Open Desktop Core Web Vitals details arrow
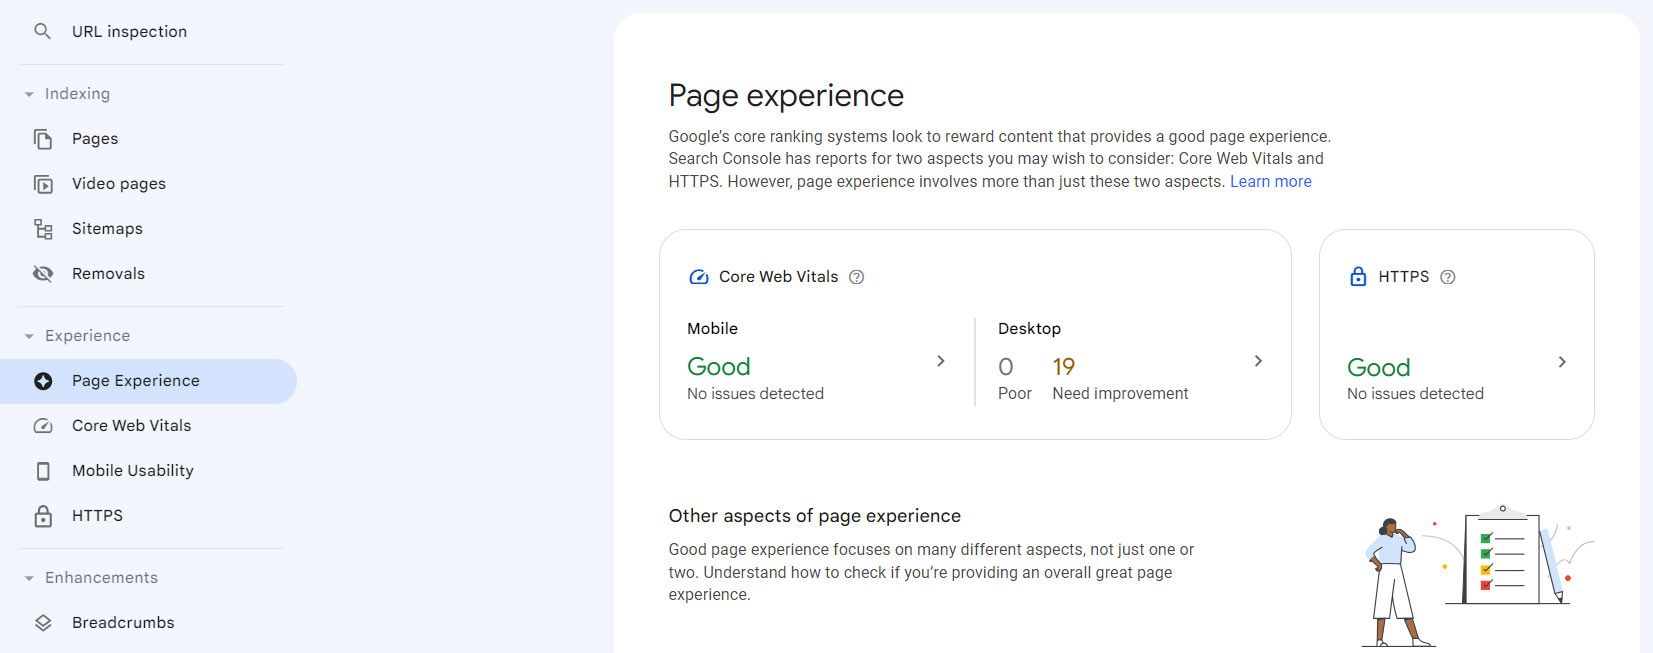This screenshot has width=1653, height=653. click(x=1259, y=361)
